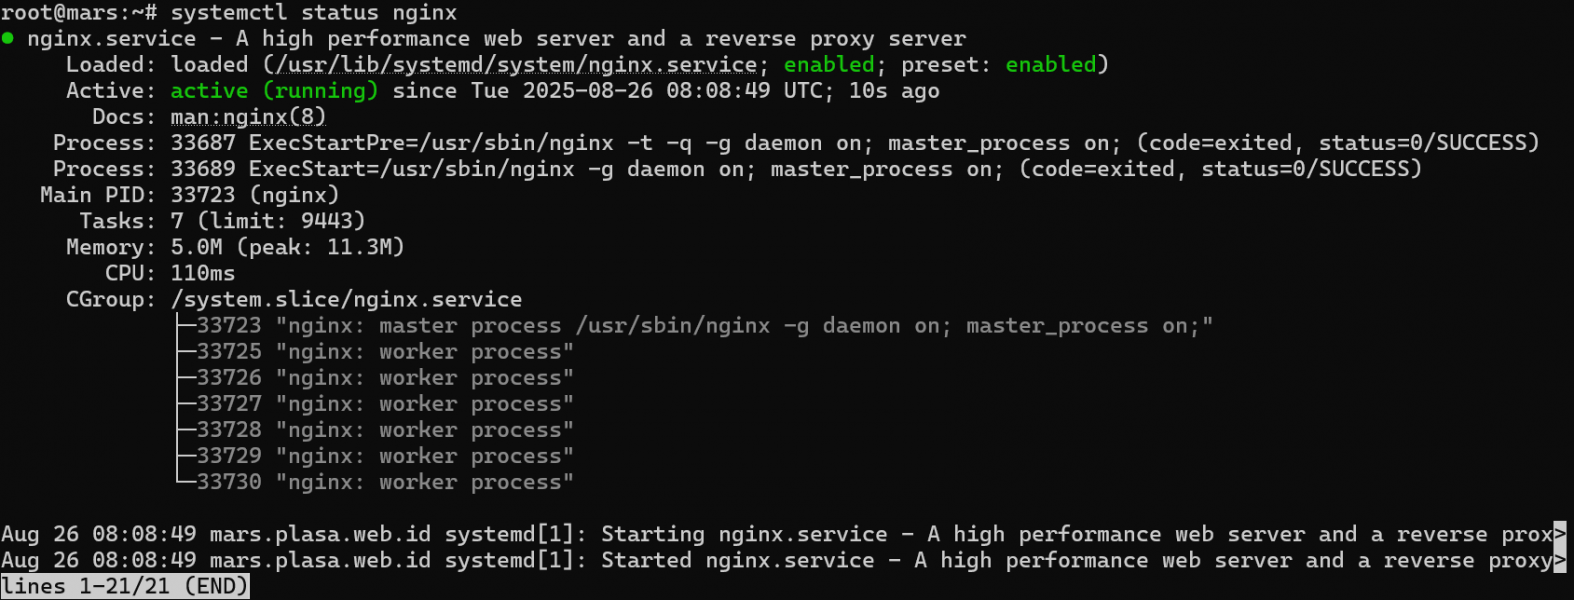This screenshot has height=600, width=1574.
Task: Click the truncation arrow on the Started log line
Action: coord(1560,560)
